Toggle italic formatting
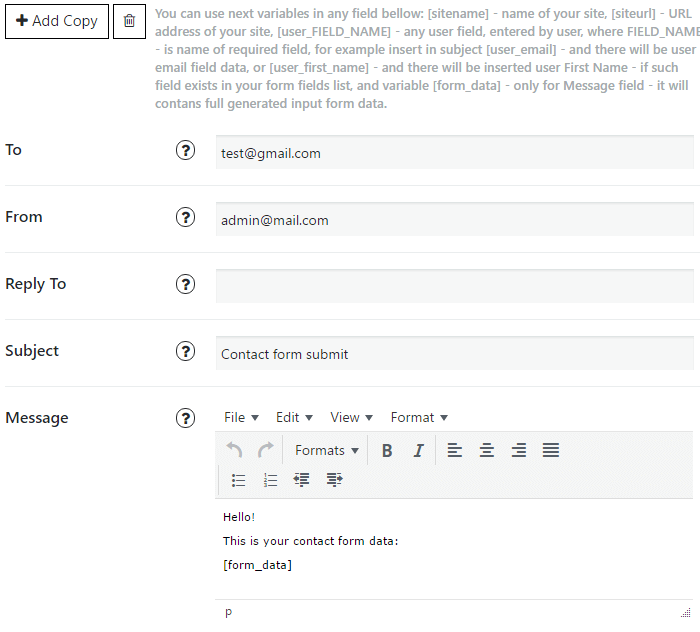The height and width of the screenshot is (632, 700). click(x=418, y=450)
